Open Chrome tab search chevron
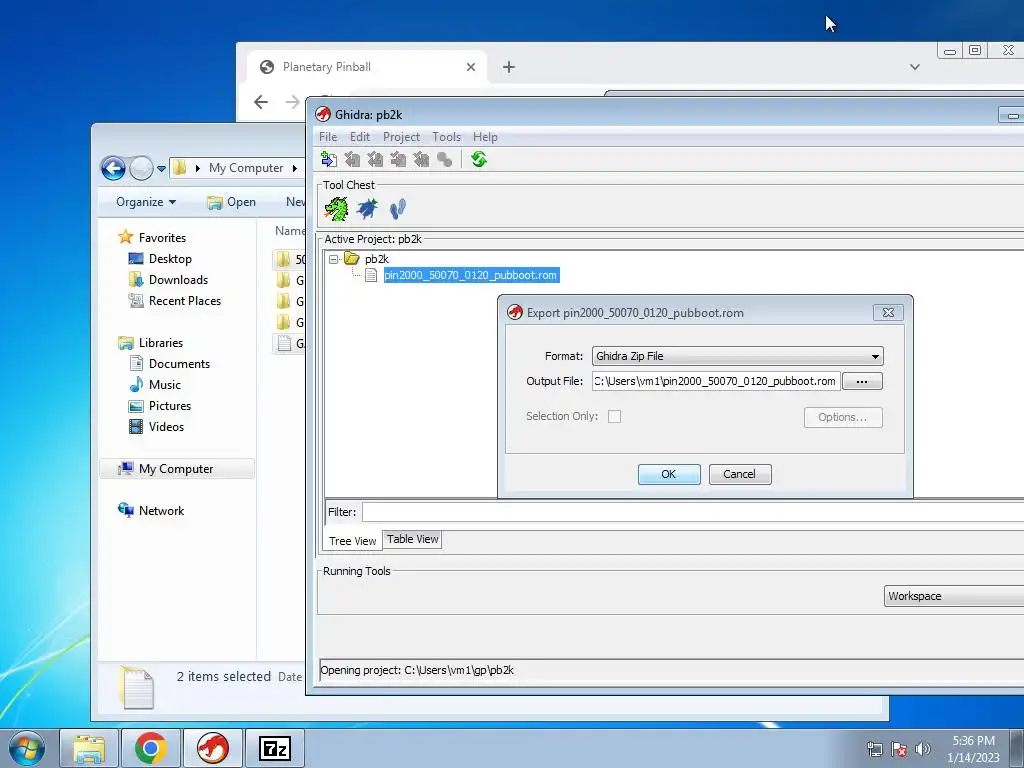Screen dimensions: 1024x768 coord(915,67)
